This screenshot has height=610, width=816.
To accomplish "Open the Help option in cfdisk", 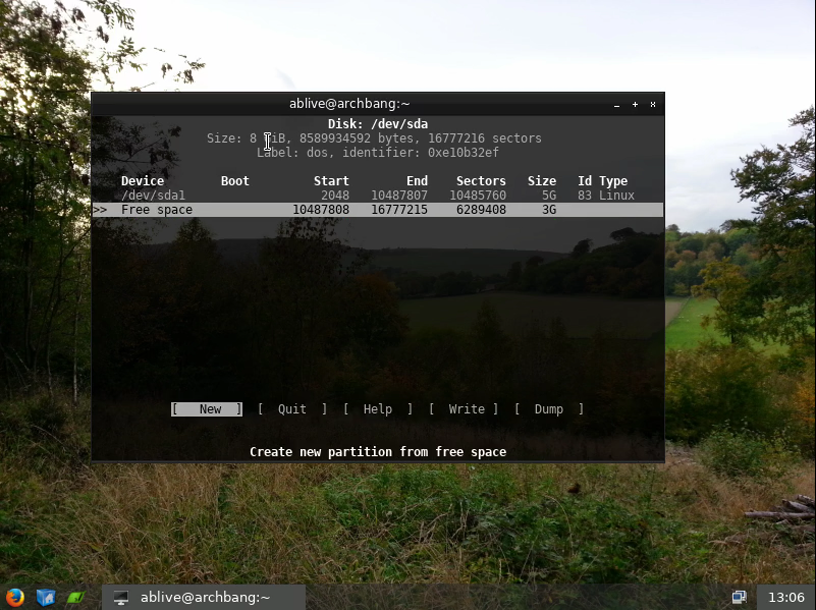I will [x=377, y=409].
